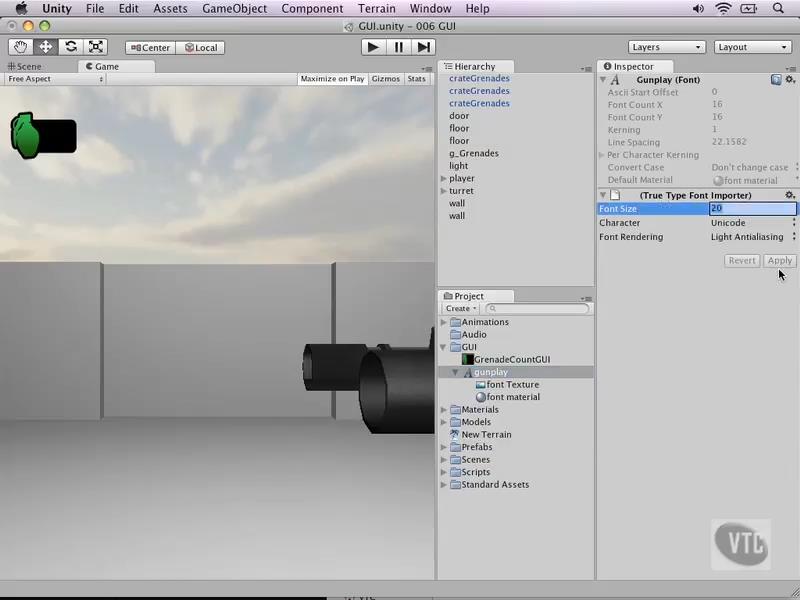Select the gunplay font icon

467,372
